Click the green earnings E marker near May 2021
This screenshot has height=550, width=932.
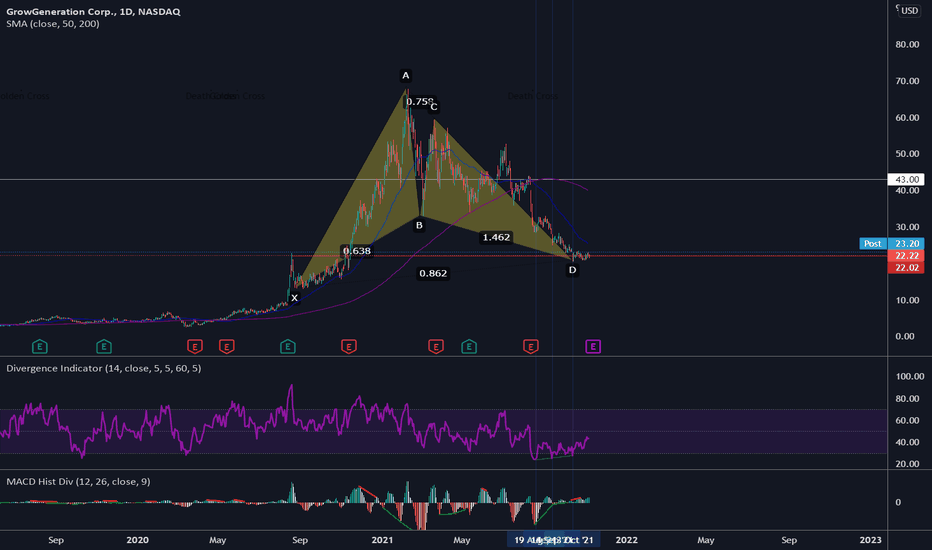click(x=468, y=346)
